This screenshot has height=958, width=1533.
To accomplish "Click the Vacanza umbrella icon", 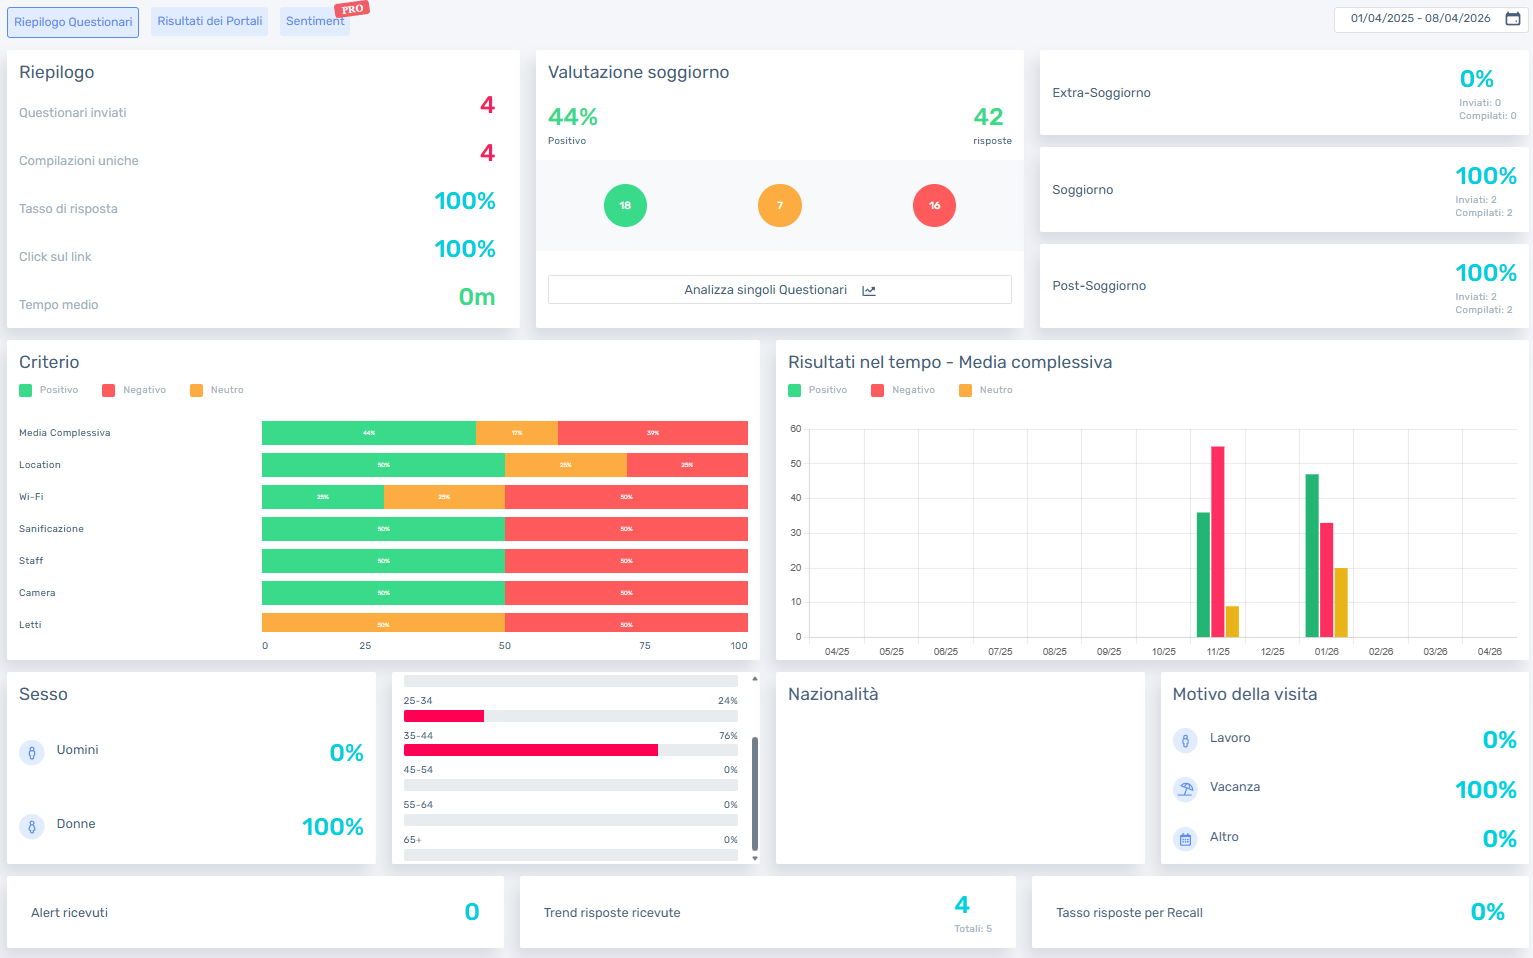I will point(1185,789).
